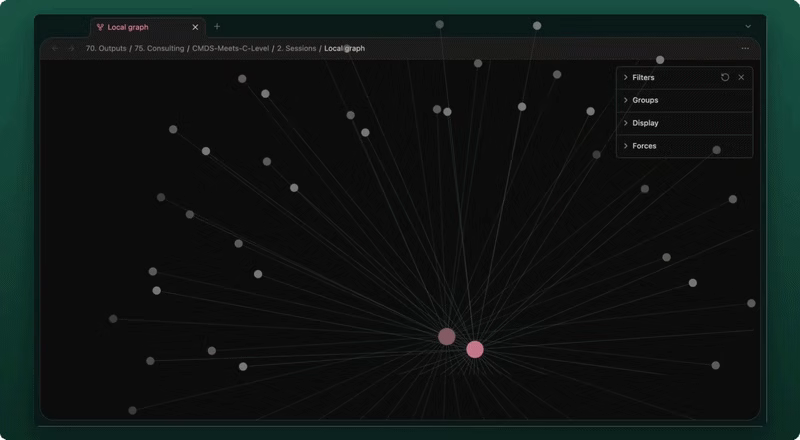Open the more options ellipsis menu

(745, 48)
